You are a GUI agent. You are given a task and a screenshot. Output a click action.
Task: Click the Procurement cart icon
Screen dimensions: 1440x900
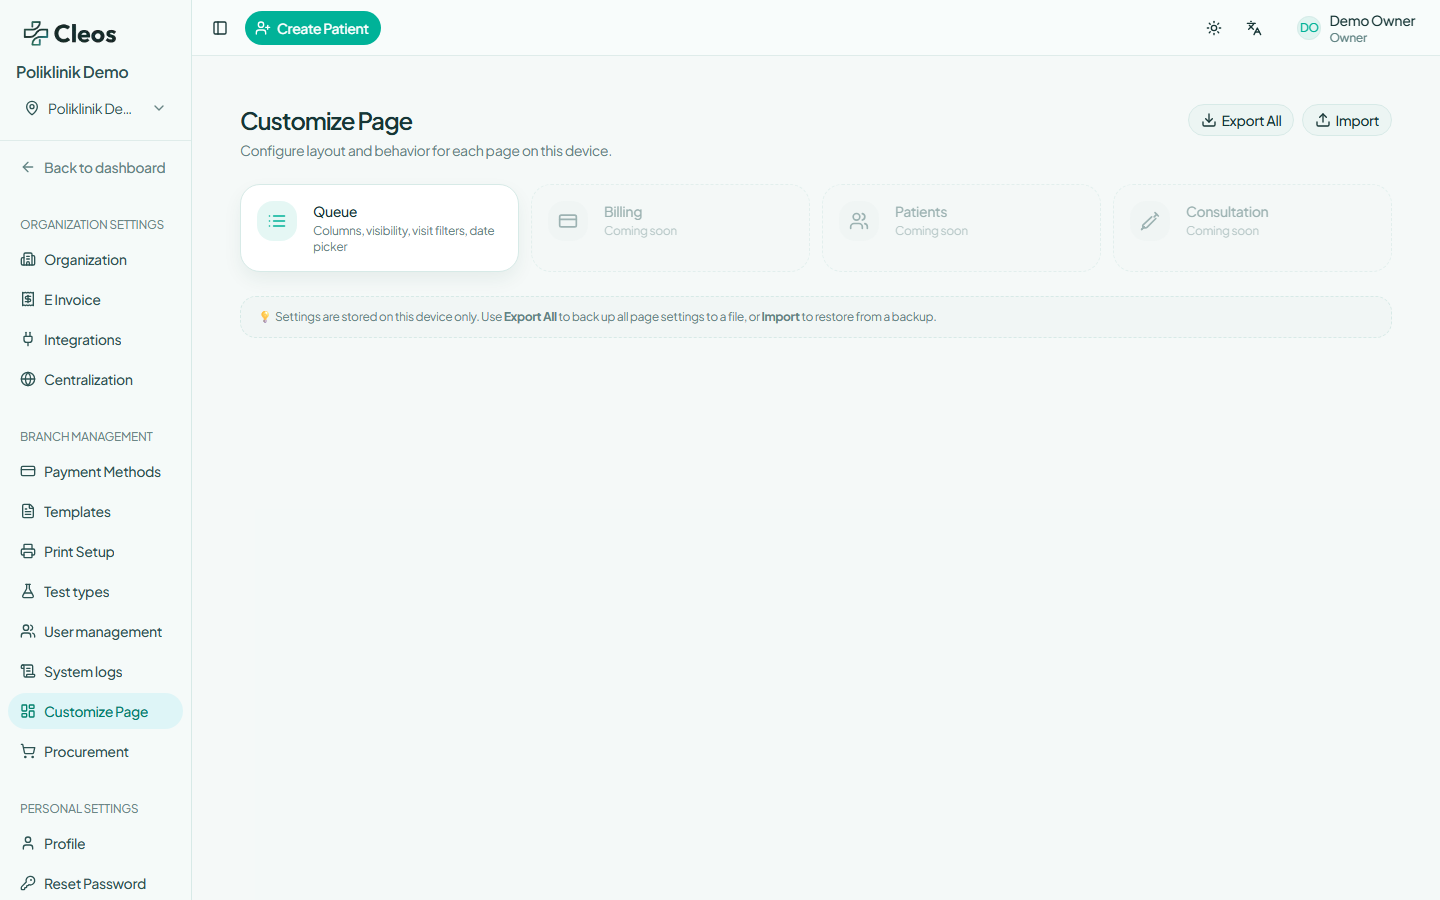pyautogui.click(x=28, y=751)
